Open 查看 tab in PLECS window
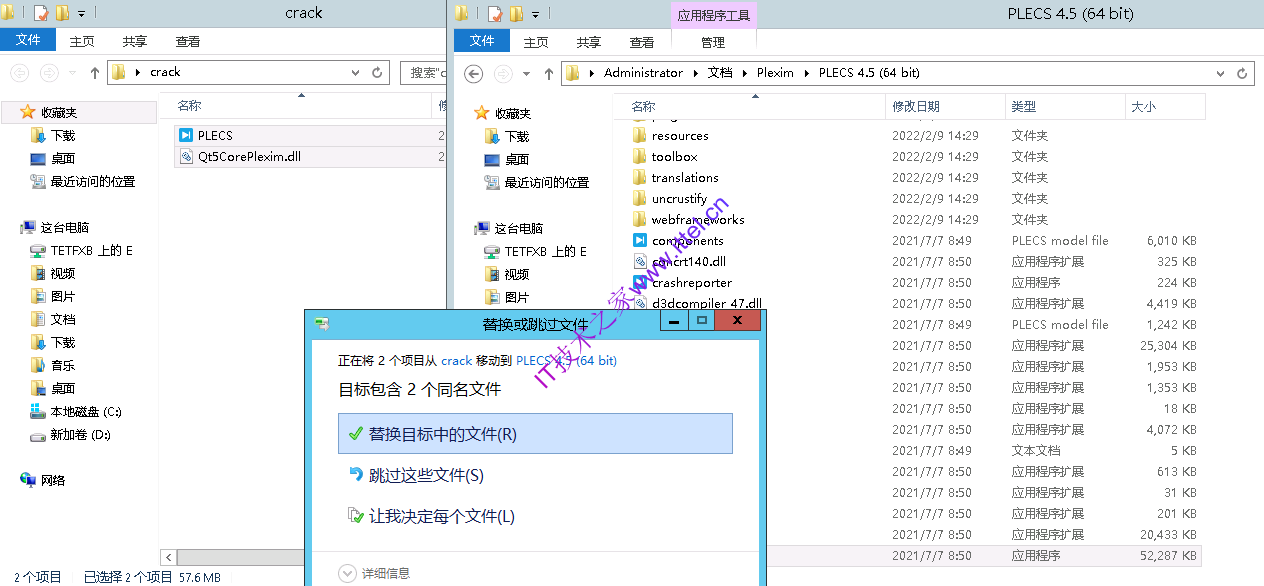Screen dimensions: 1264x586 [x=641, y=42]
